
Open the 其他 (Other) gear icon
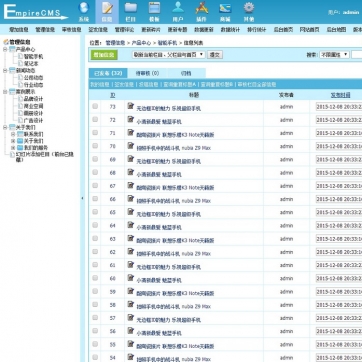249,11
